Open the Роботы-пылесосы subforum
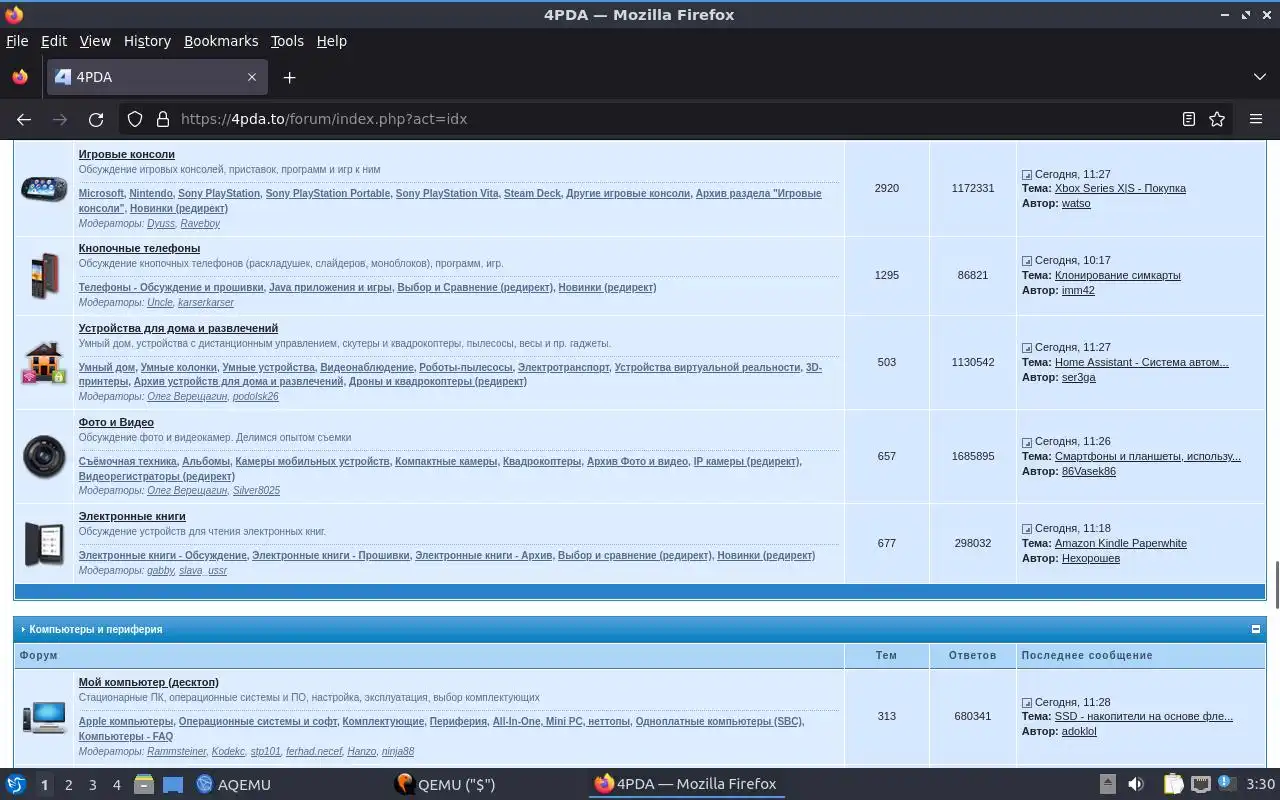Screen dimensions: 1280x800 [x=465, y=367]
